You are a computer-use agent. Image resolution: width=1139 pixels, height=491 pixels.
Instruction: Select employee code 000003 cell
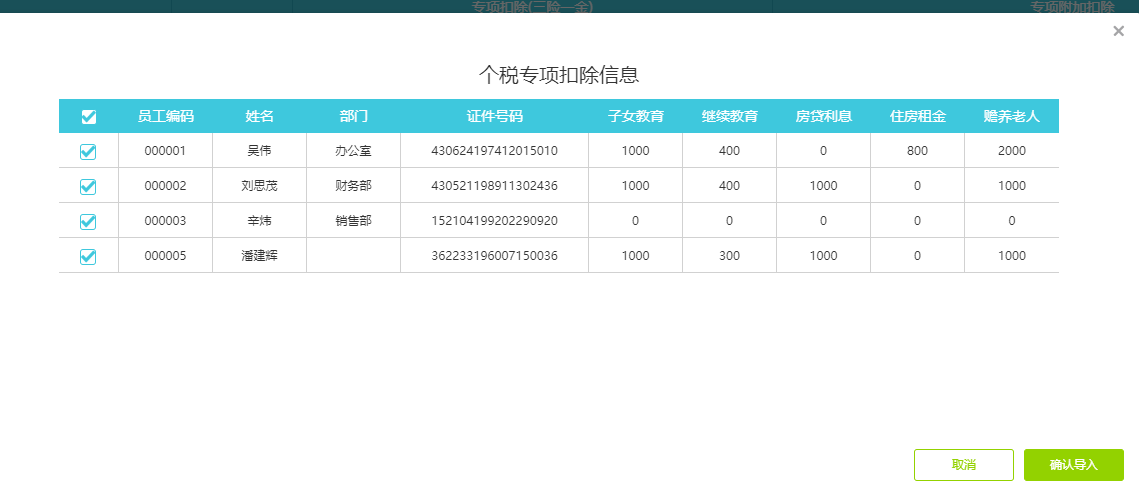click(166, 221)
